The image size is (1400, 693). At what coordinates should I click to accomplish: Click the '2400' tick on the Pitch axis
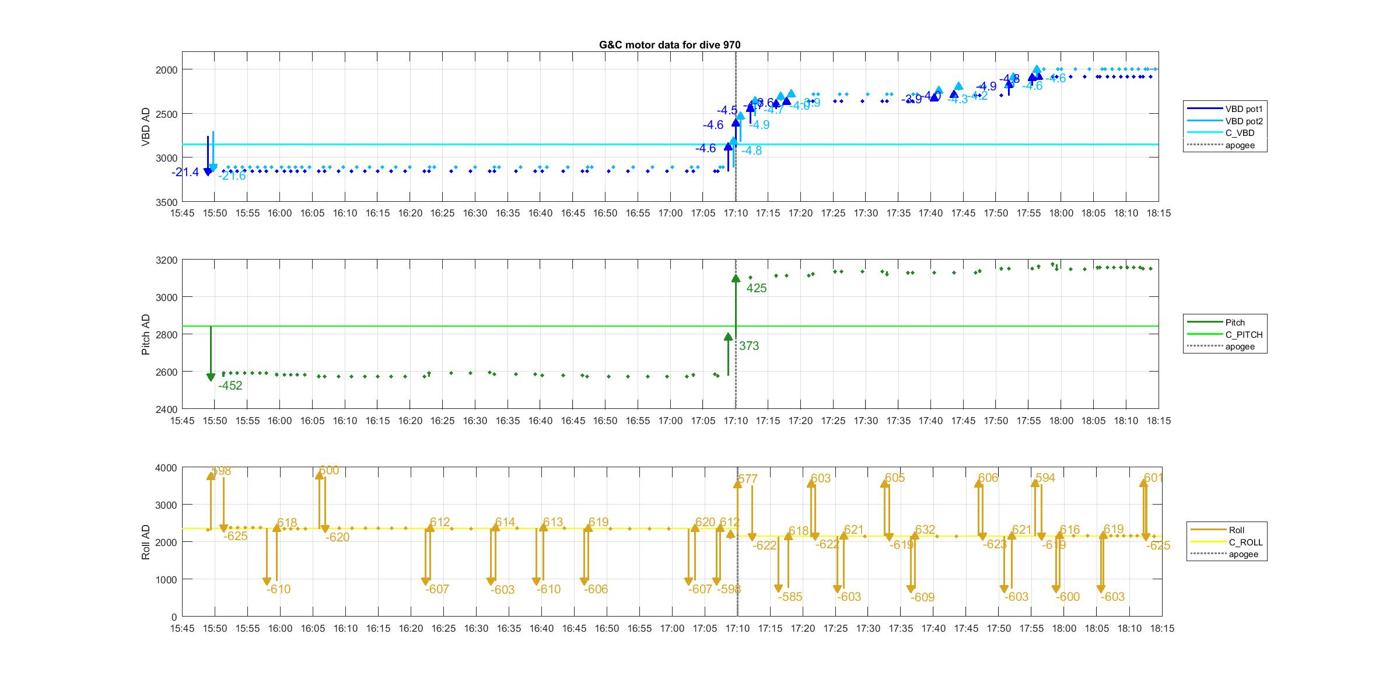click(x=164, y=409)
